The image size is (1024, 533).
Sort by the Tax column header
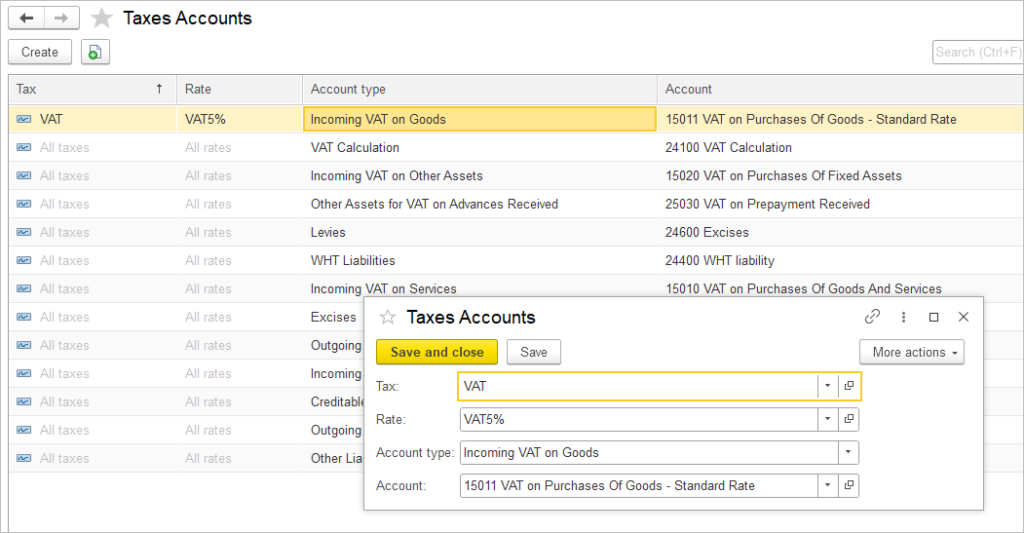click(92, 89)
